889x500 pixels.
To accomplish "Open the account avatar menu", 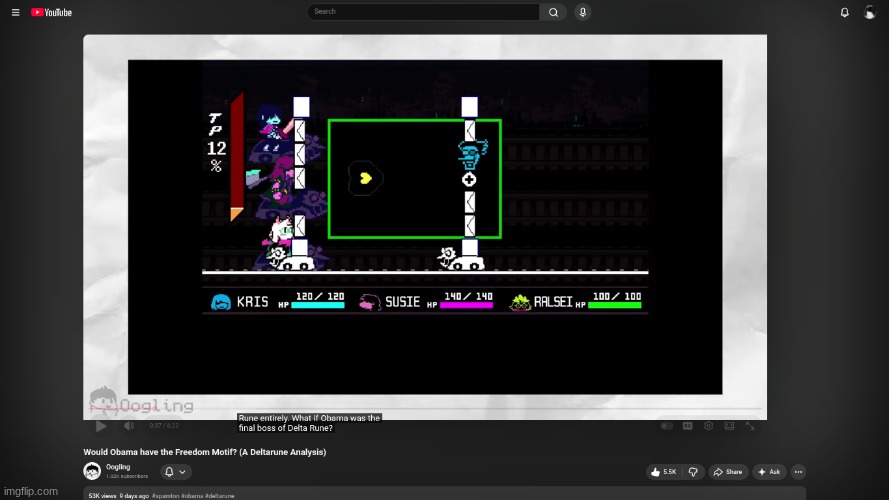I will click(x=870, y=12).
